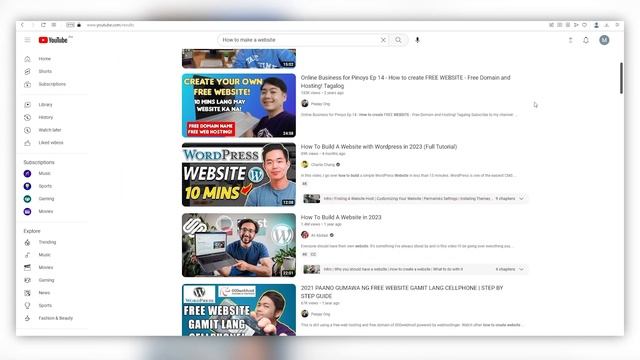Click the YouTube logo
Screen dimensions: 640x360
point(53,40)
